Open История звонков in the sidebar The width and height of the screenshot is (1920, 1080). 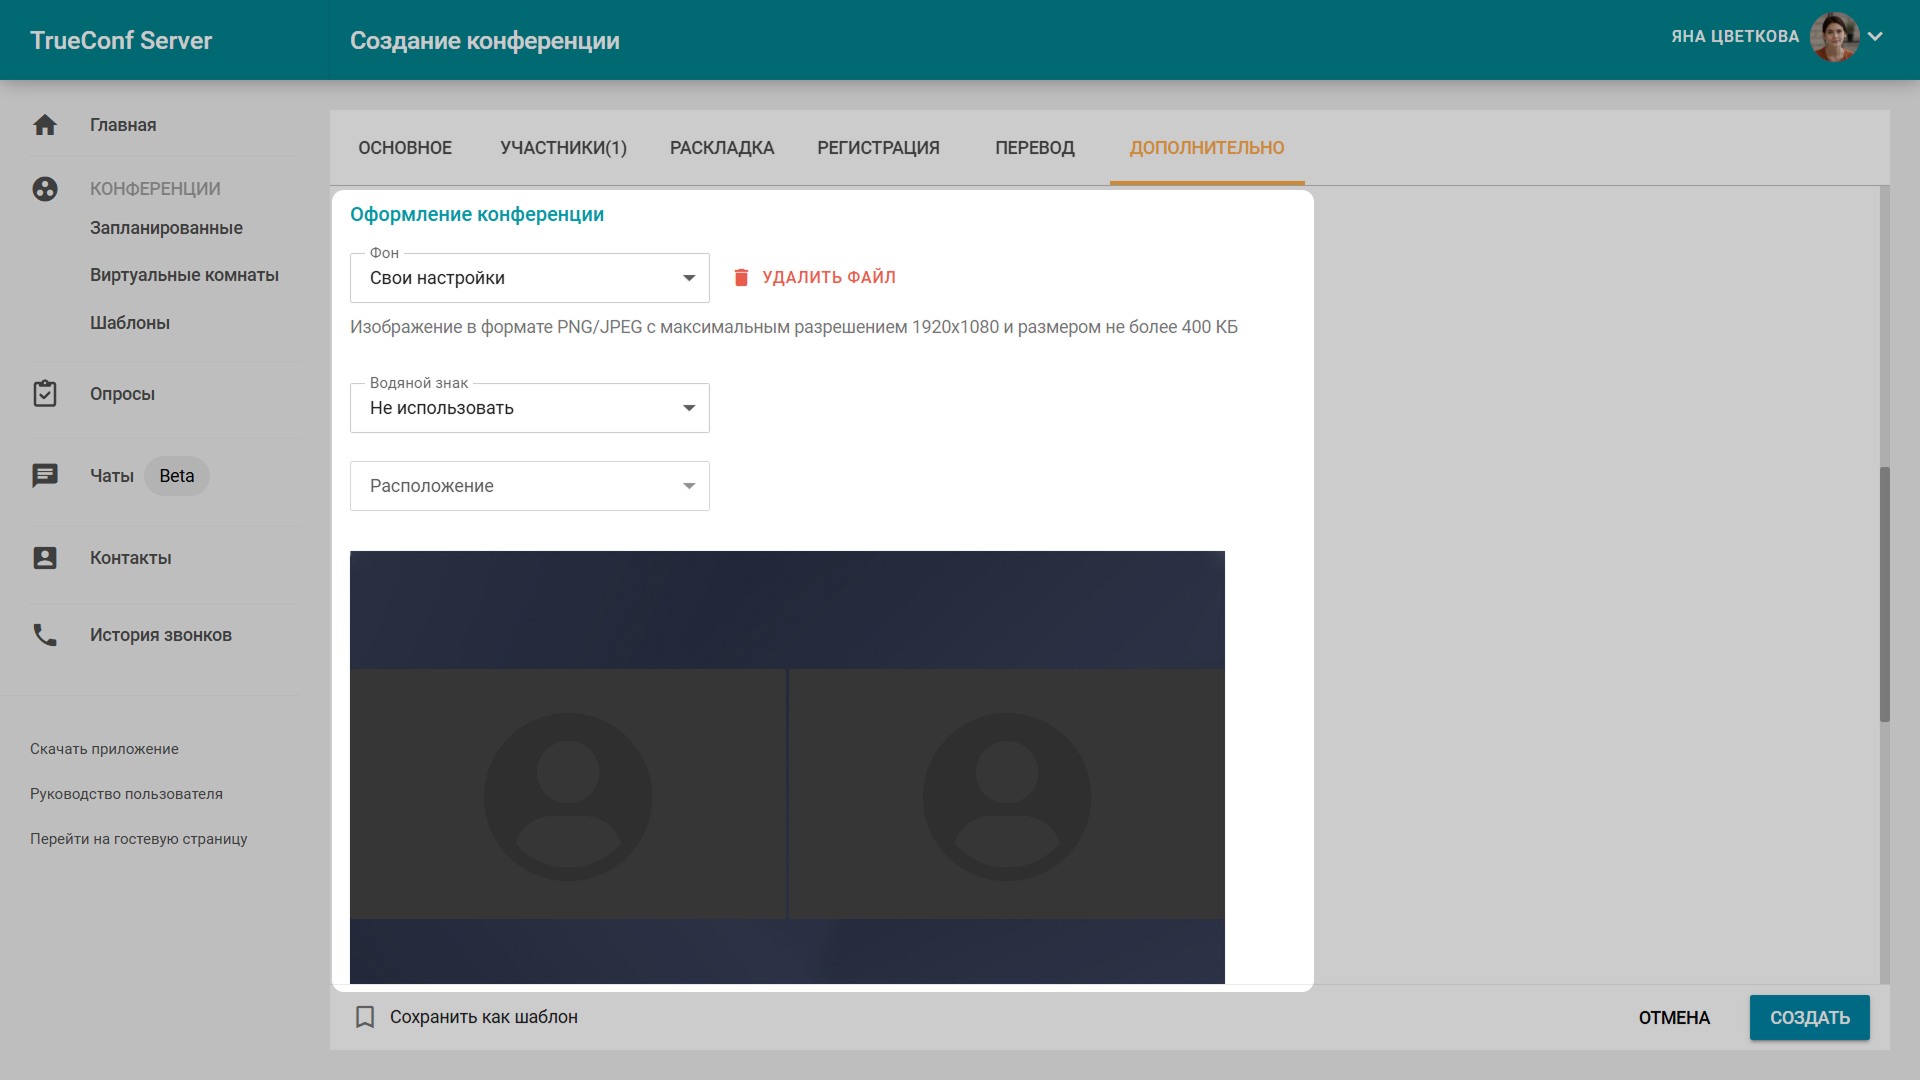pyautogui.click(x=161, y=635)
